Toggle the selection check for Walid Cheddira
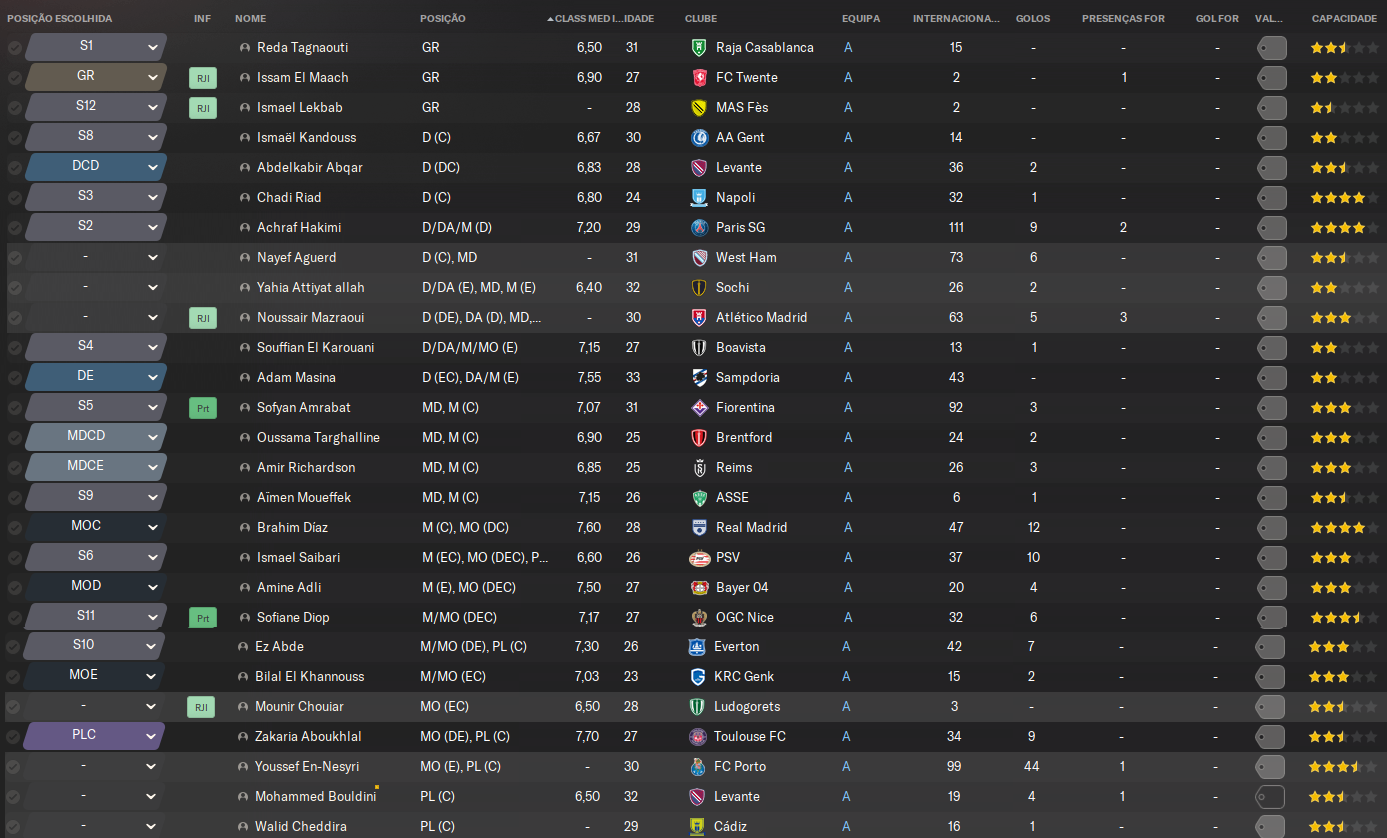Viewport: 1387px width, 838px height. (14, 827)
